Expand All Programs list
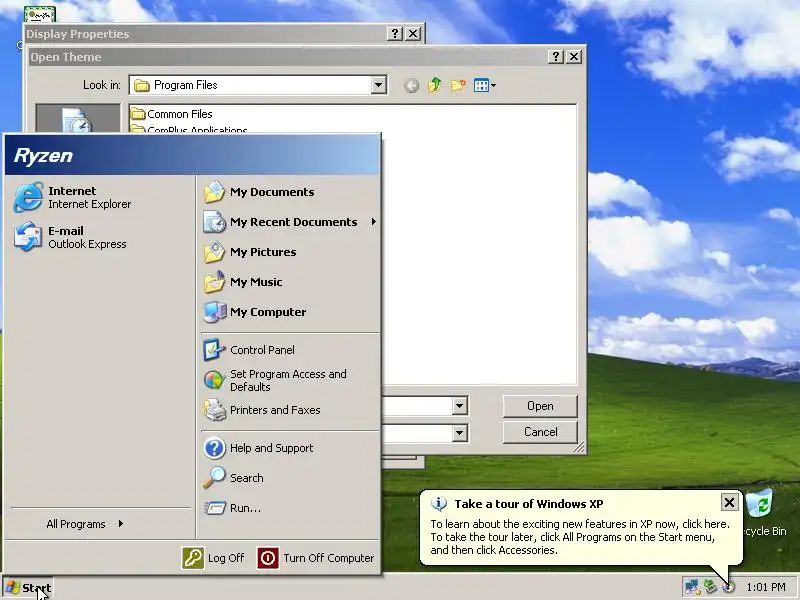 click(x=85, y=524)
